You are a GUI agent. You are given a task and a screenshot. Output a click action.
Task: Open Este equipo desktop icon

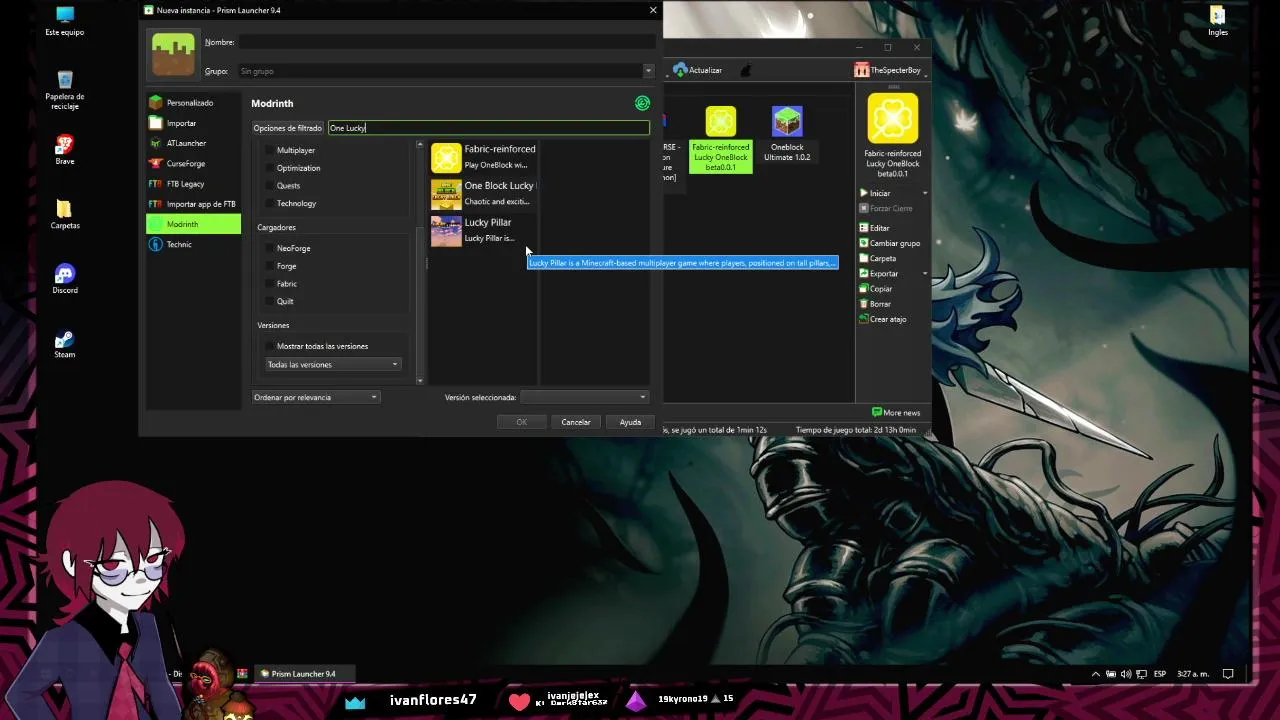tap(65, 21)
